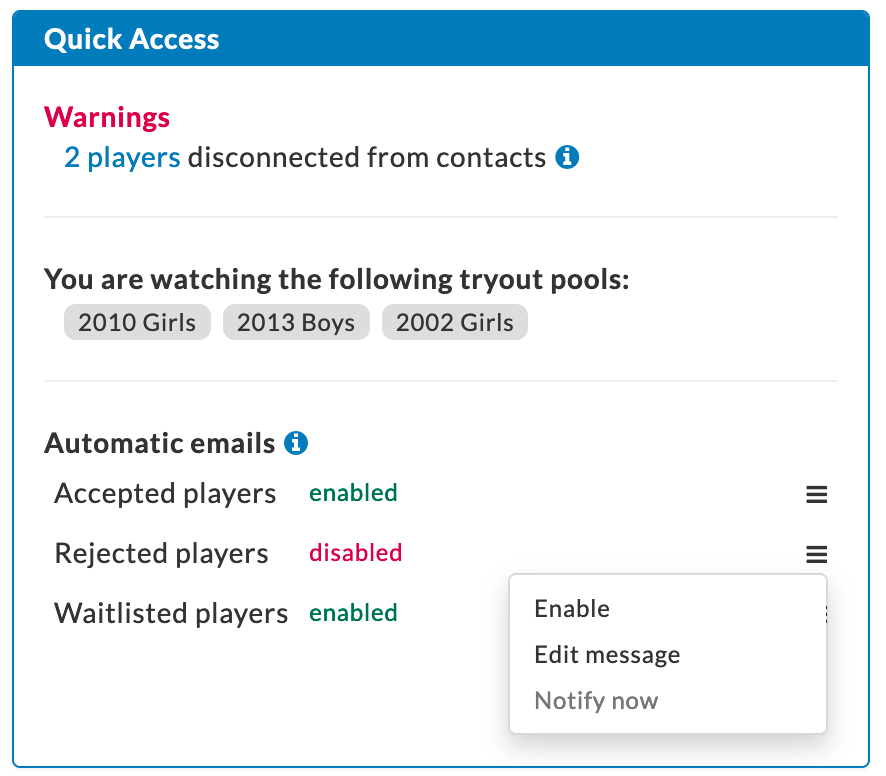The image size is (886, 776).
Task: Select the 2013 Boys tryout pool tag
Action: tap(296, 322)
